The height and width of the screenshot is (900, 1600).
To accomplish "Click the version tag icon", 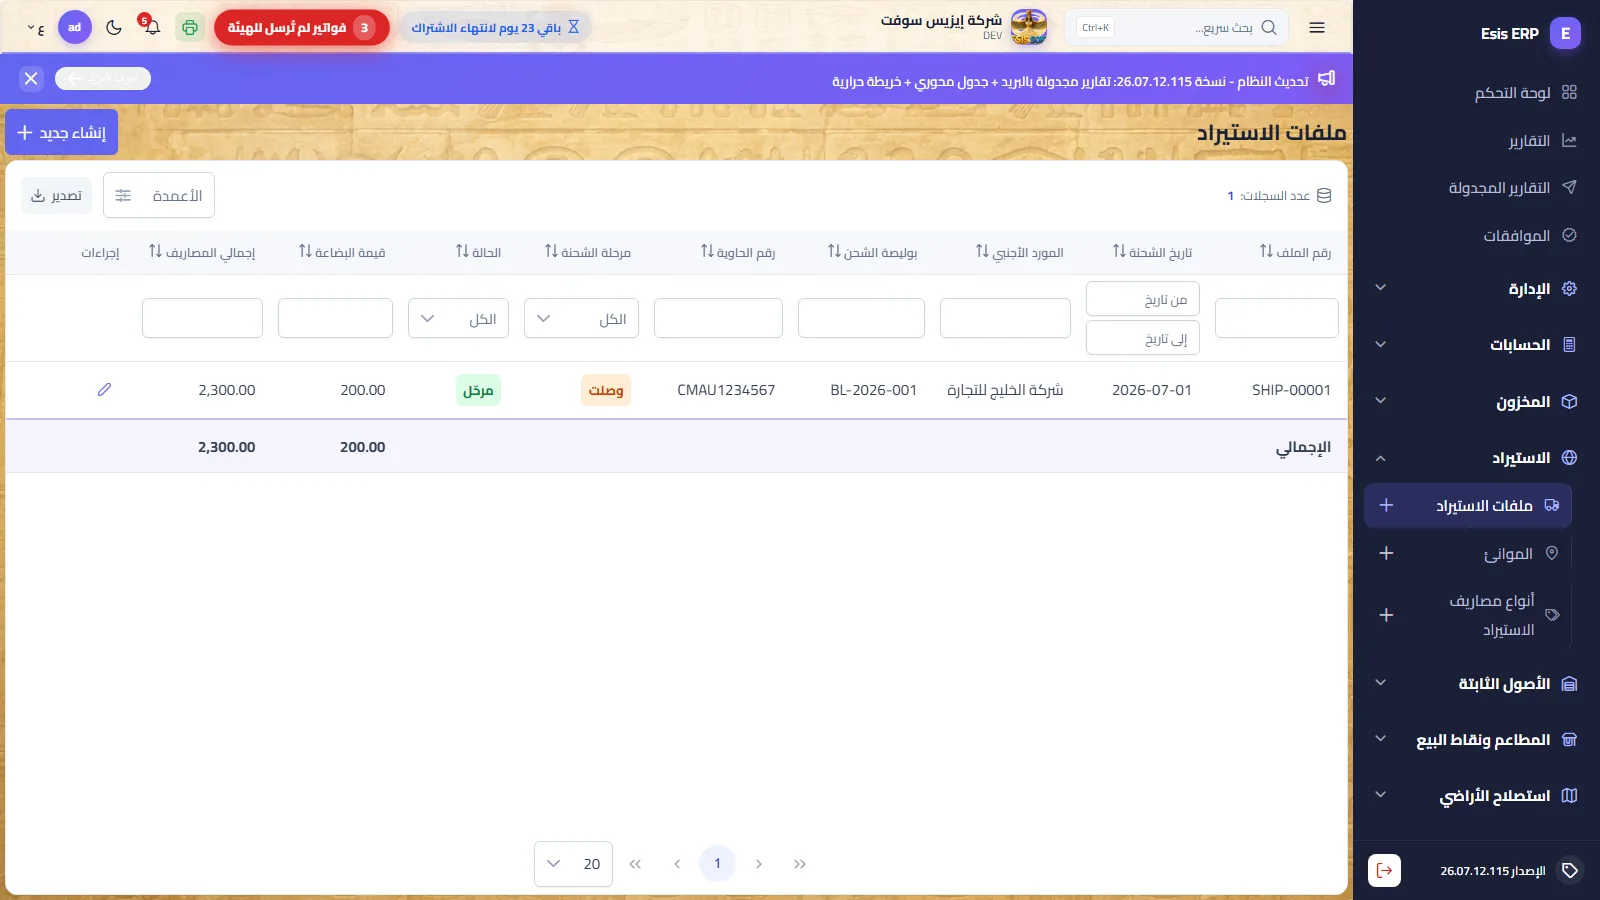I will pyautogui.click(x=1570, y=871).
